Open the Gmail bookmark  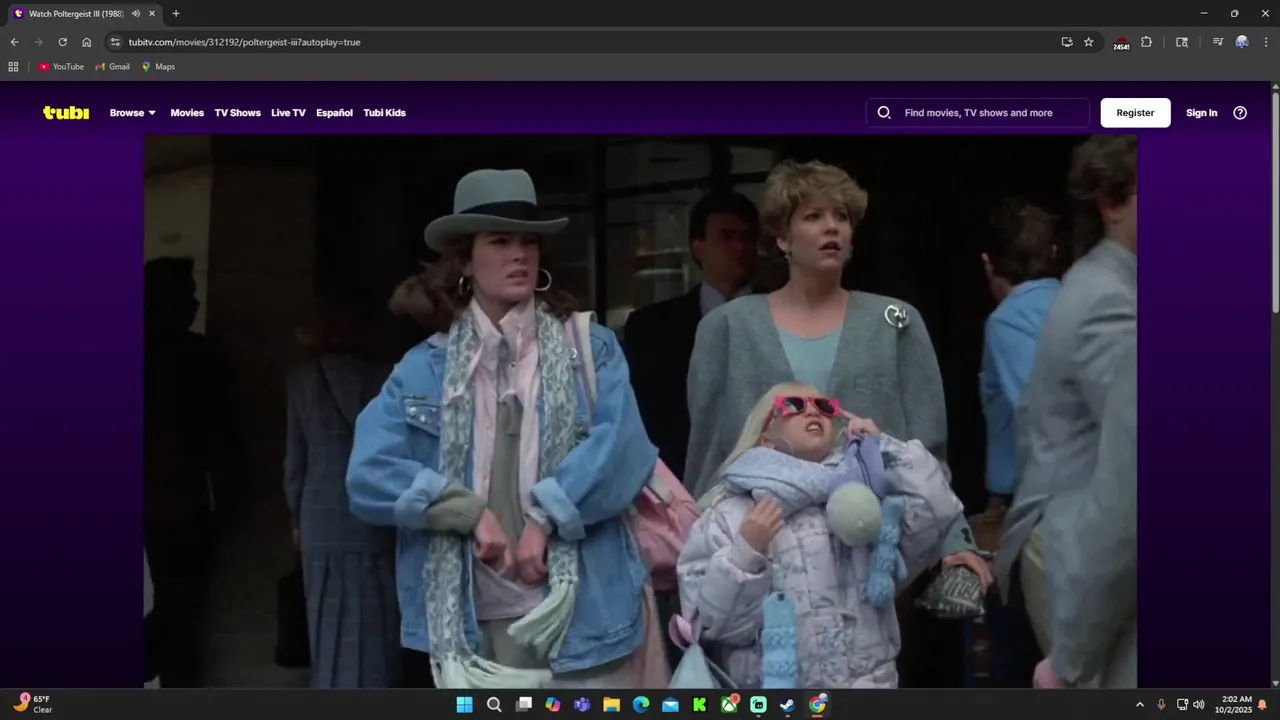113,67
